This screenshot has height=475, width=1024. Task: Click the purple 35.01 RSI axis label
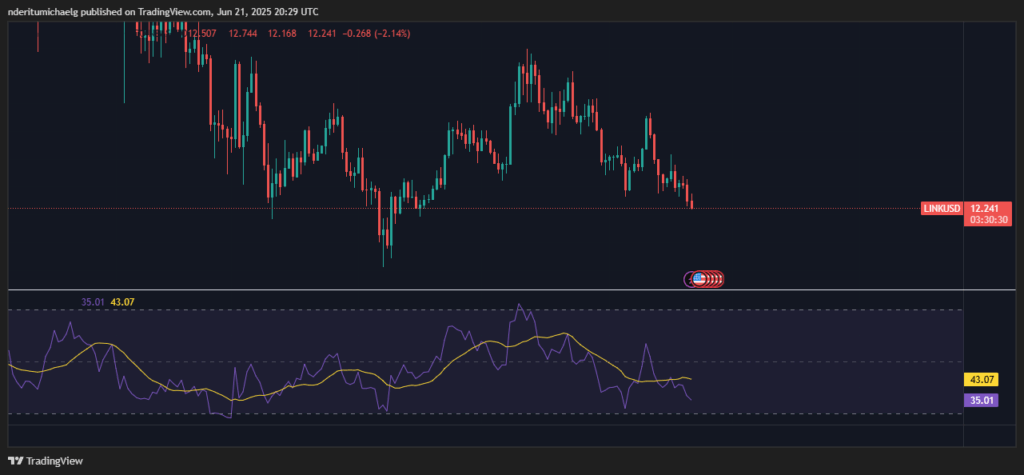[981, 400]
